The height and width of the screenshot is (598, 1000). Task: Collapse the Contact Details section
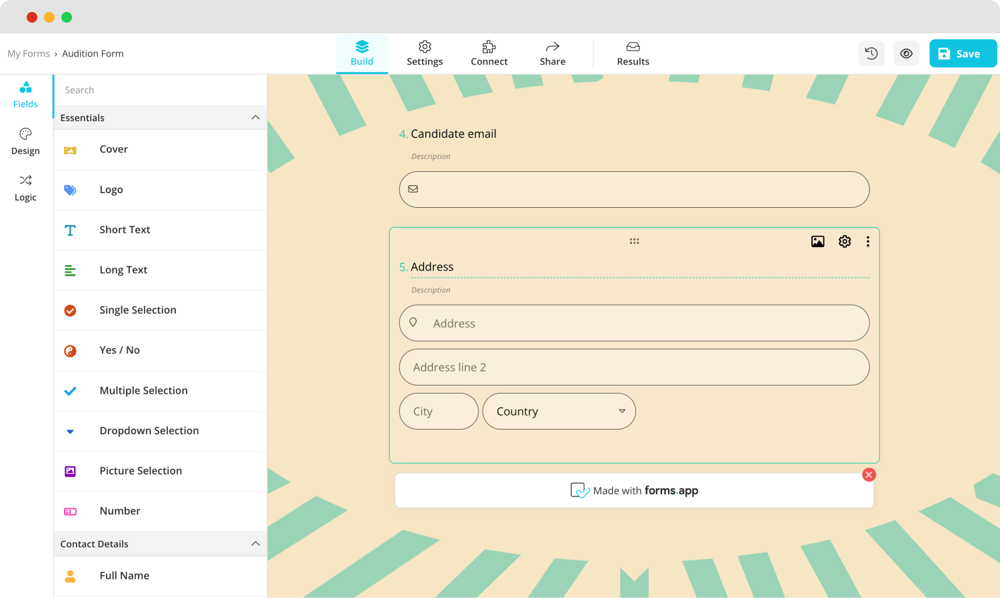255,544
